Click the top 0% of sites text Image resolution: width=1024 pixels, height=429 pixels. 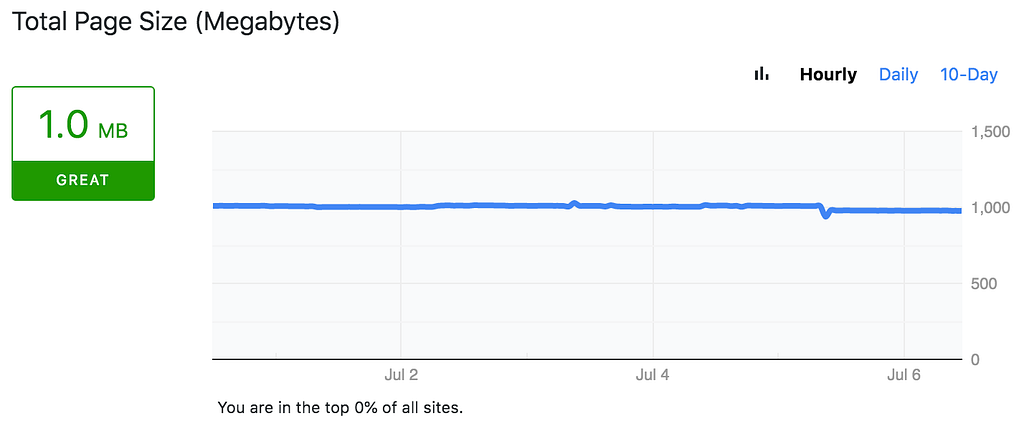(x=340, y=408)
